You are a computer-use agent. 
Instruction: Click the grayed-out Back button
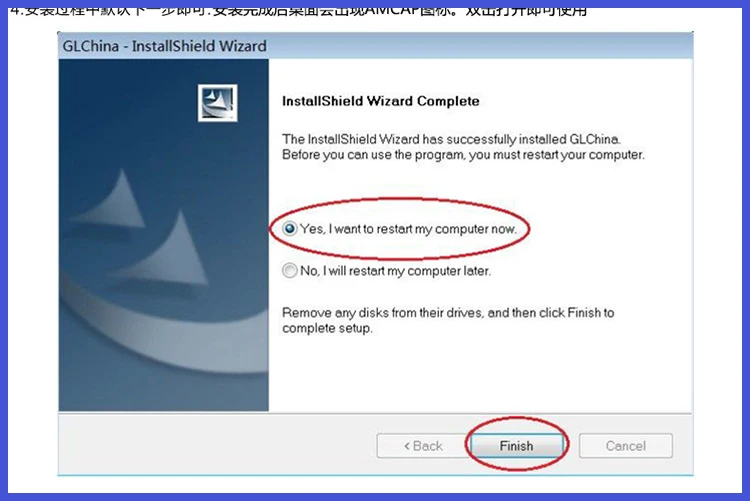tap(423, 446)
